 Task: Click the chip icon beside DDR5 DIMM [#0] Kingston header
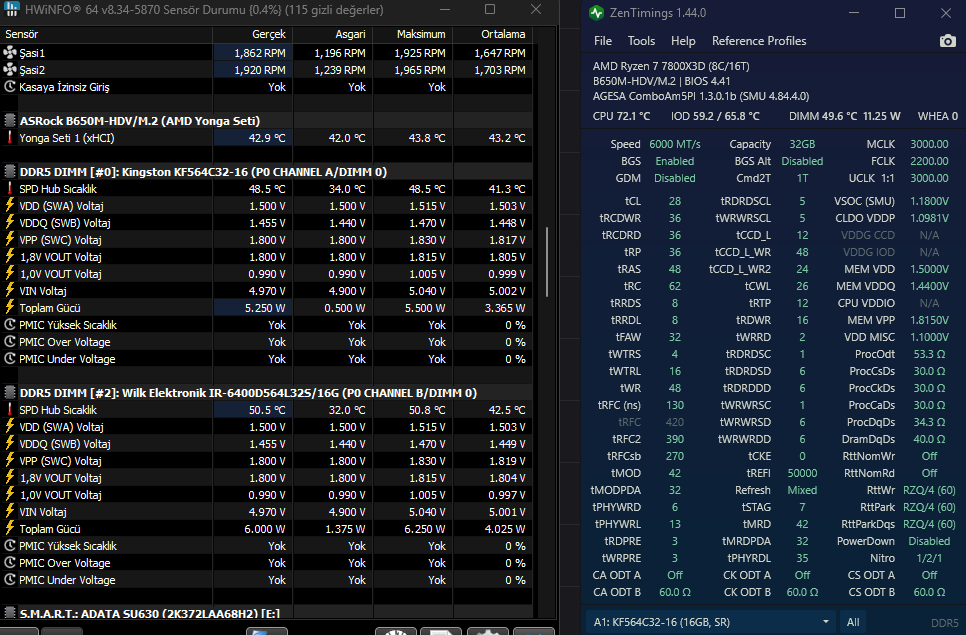tap(10, 172)
